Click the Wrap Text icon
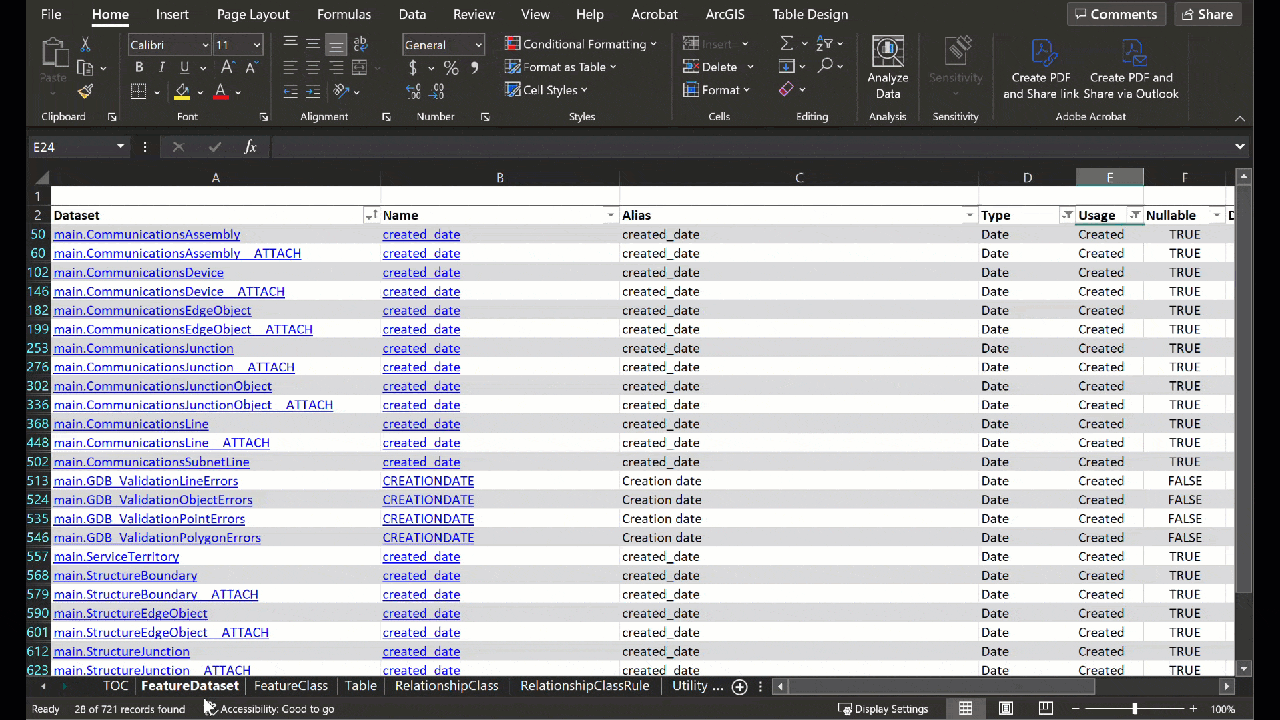The image size is (1280, 720). 360,44
